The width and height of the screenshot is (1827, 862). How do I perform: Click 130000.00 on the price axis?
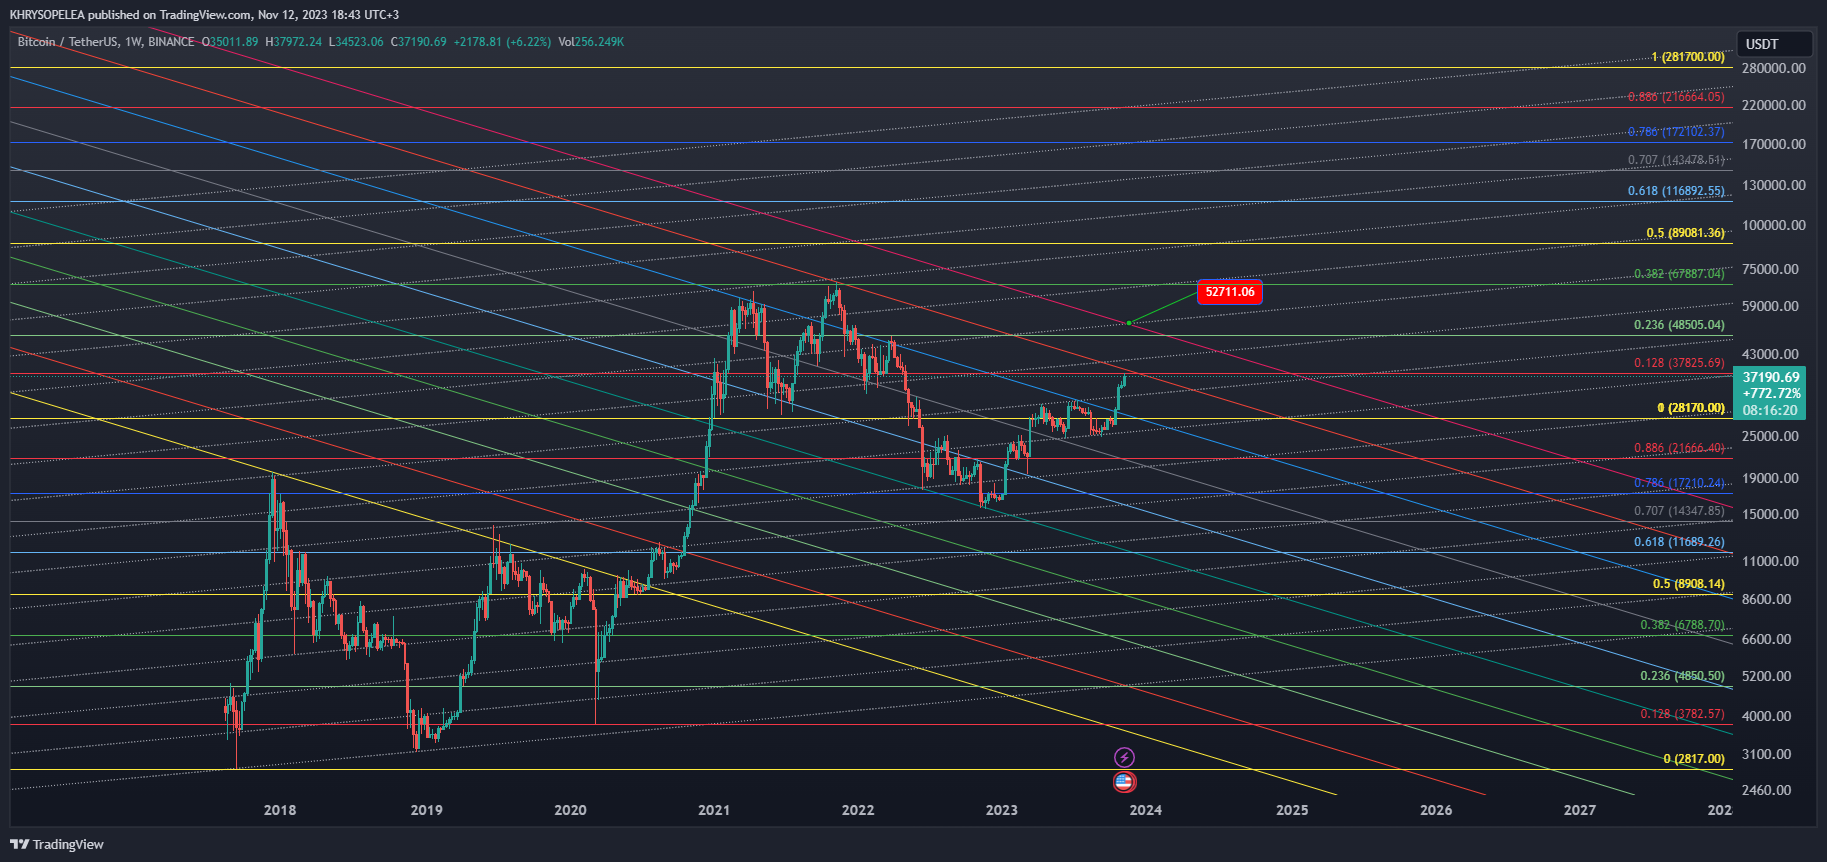pos(1774,185)
